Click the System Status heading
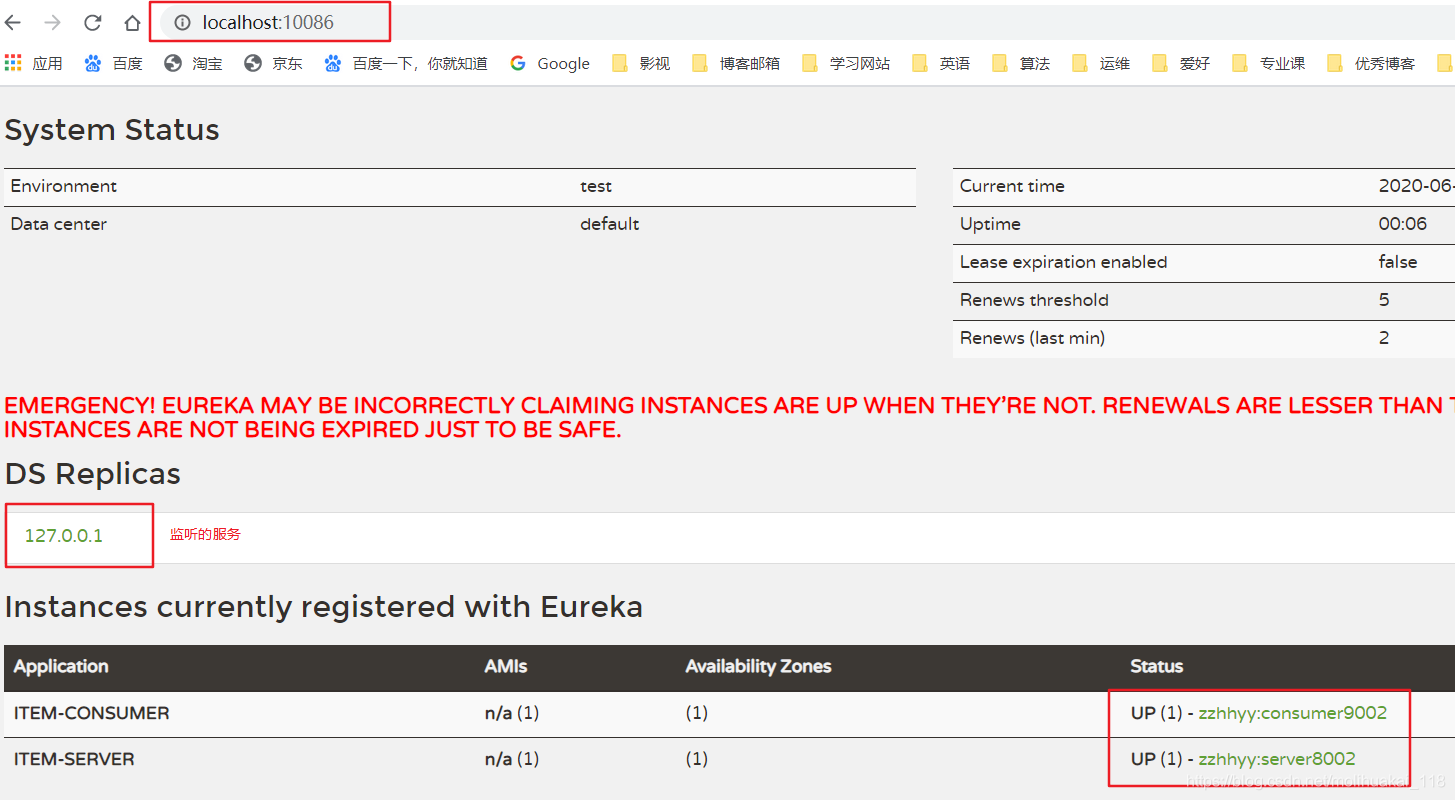The width and height of the screenshot is (1455, 800). pyautogui.click(x=112, y=130)
